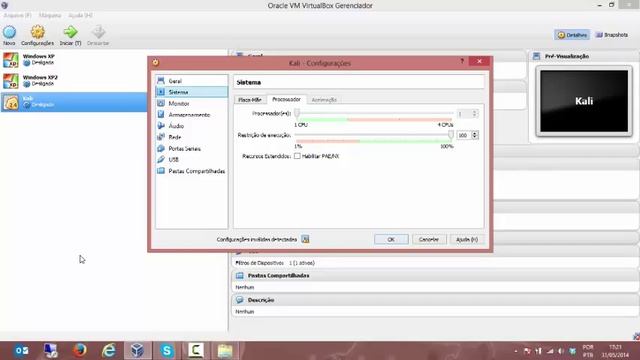Switch to Detalhes view button
The height and width of the screenshot is (360, 640).
572,35
